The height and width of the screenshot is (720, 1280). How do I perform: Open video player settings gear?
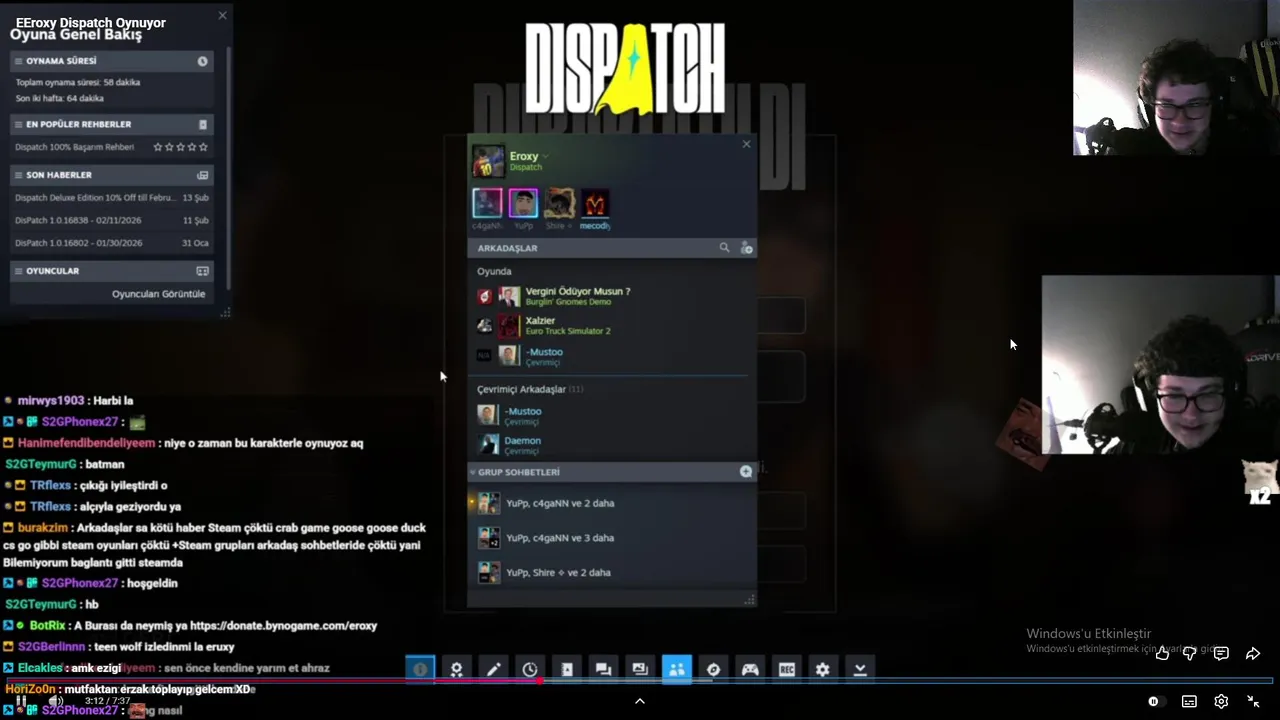pos(1221,702)
